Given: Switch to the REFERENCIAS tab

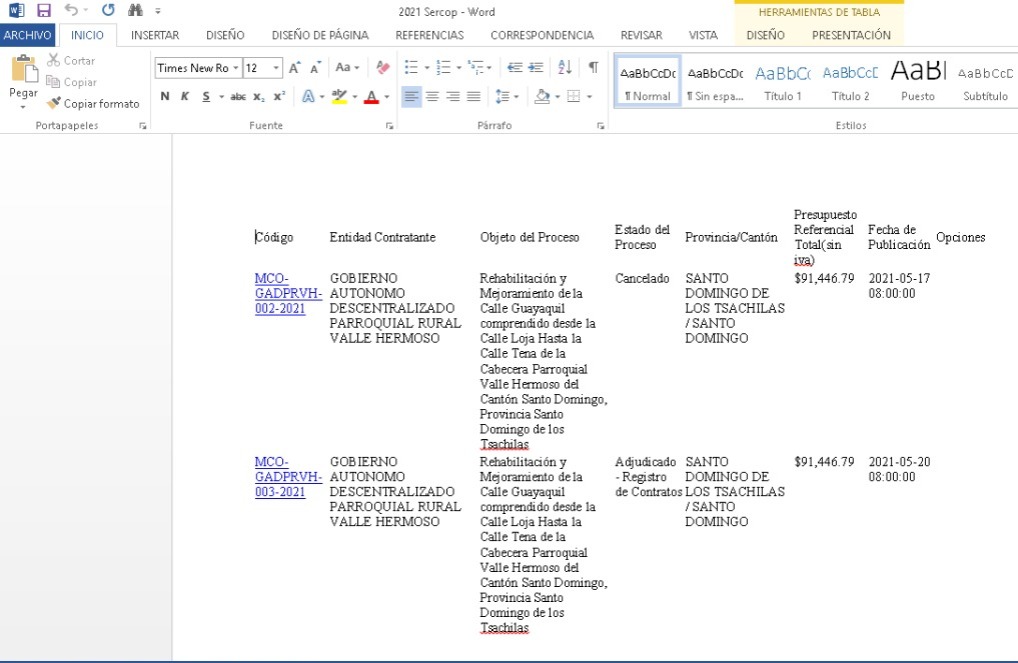Looking at the screenshot, I should (429, 35).
